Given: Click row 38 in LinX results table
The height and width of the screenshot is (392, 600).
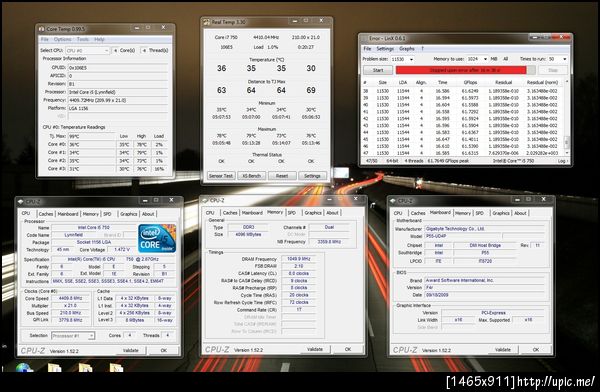Looking at the screenshot, I should [463, 91].
